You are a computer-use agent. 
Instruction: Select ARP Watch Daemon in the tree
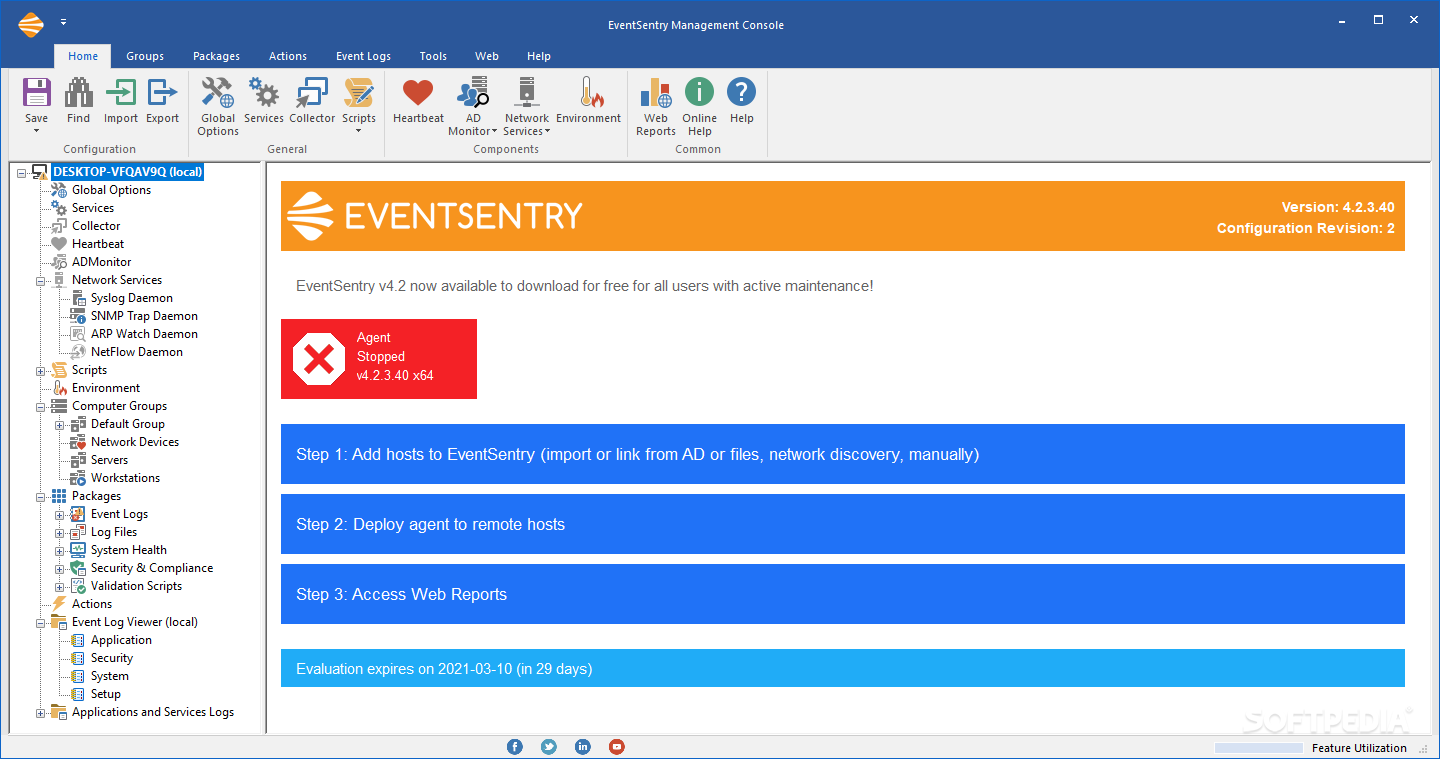pyautogui.click(x=144, y=334)
